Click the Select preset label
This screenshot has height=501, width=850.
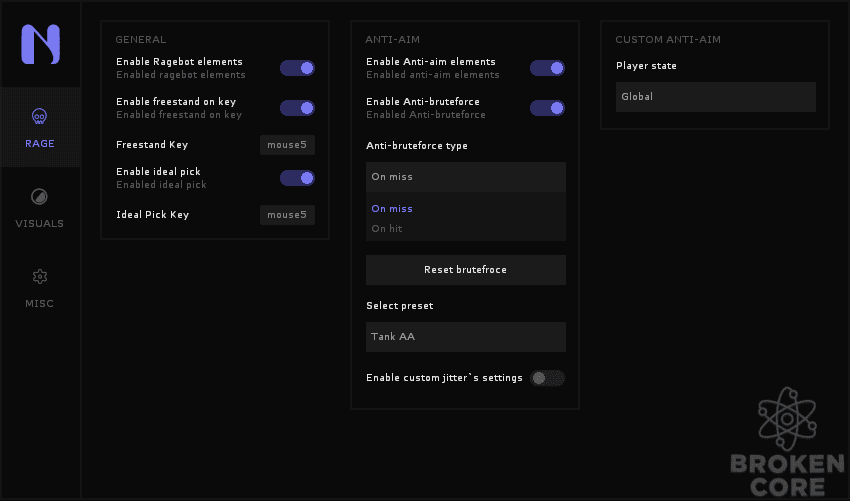coord(400,306)
